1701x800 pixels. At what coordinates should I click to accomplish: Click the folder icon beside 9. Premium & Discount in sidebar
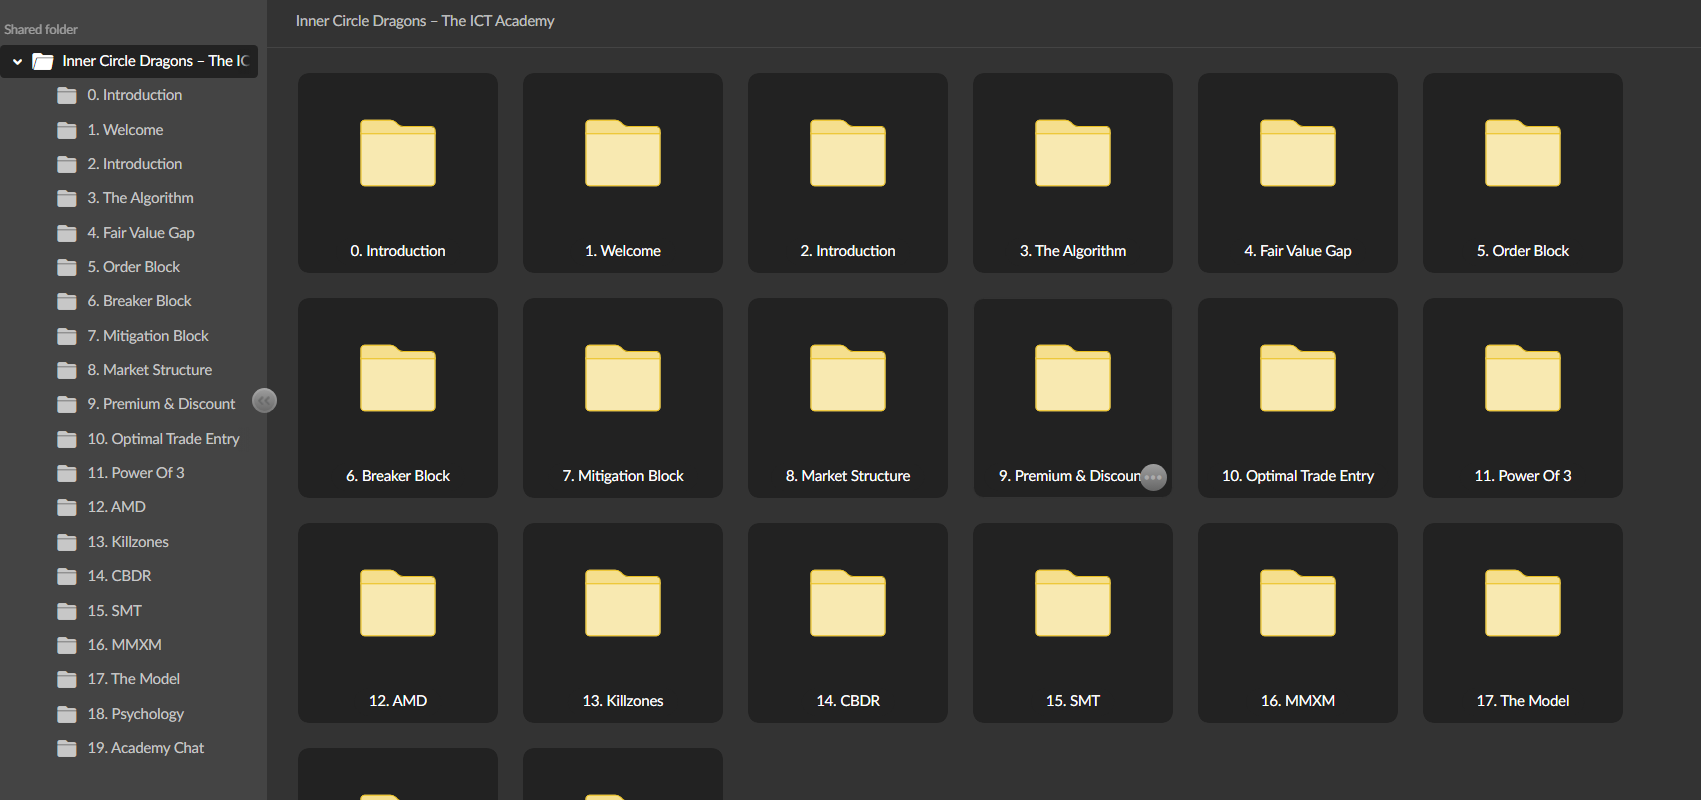coord(67,405)
